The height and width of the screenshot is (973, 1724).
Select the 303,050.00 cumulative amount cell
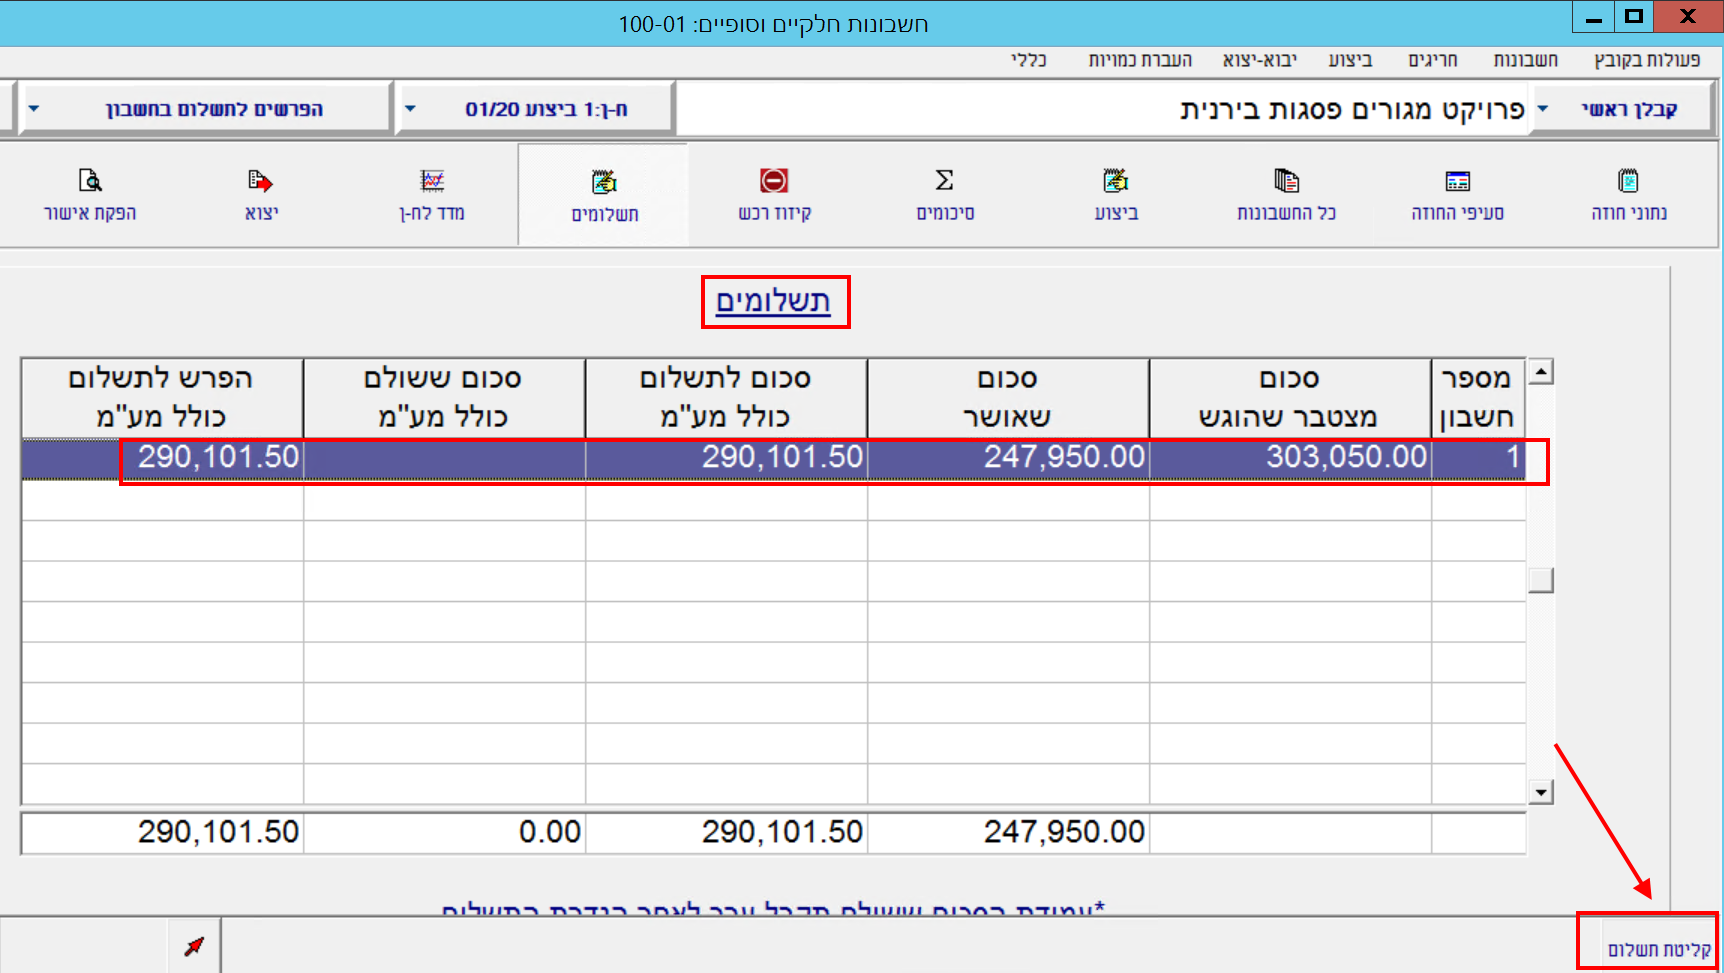pos(1290,458)
